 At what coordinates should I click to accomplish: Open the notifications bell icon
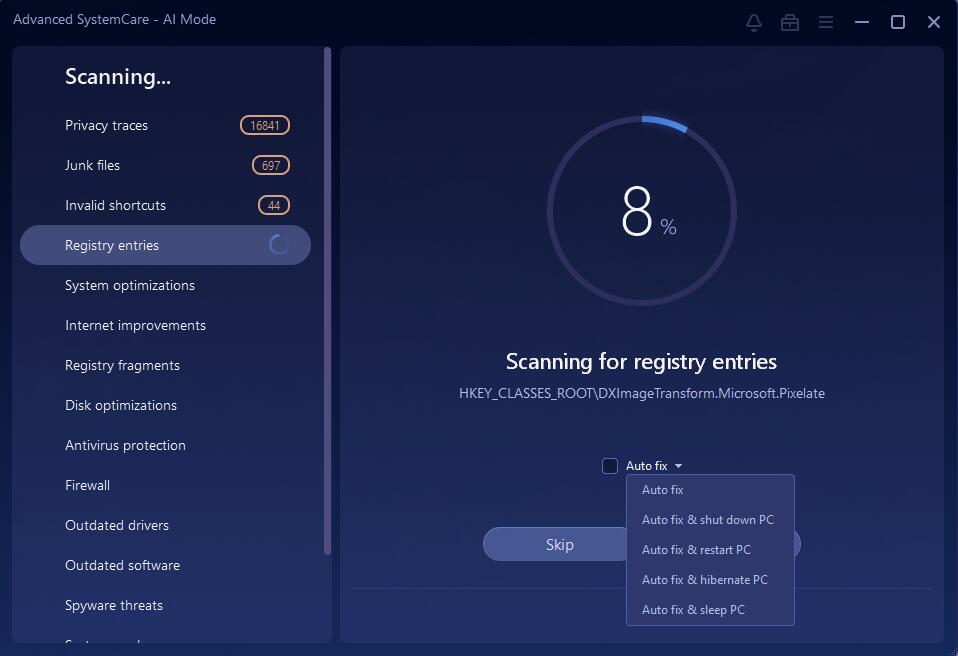(754, 23)
